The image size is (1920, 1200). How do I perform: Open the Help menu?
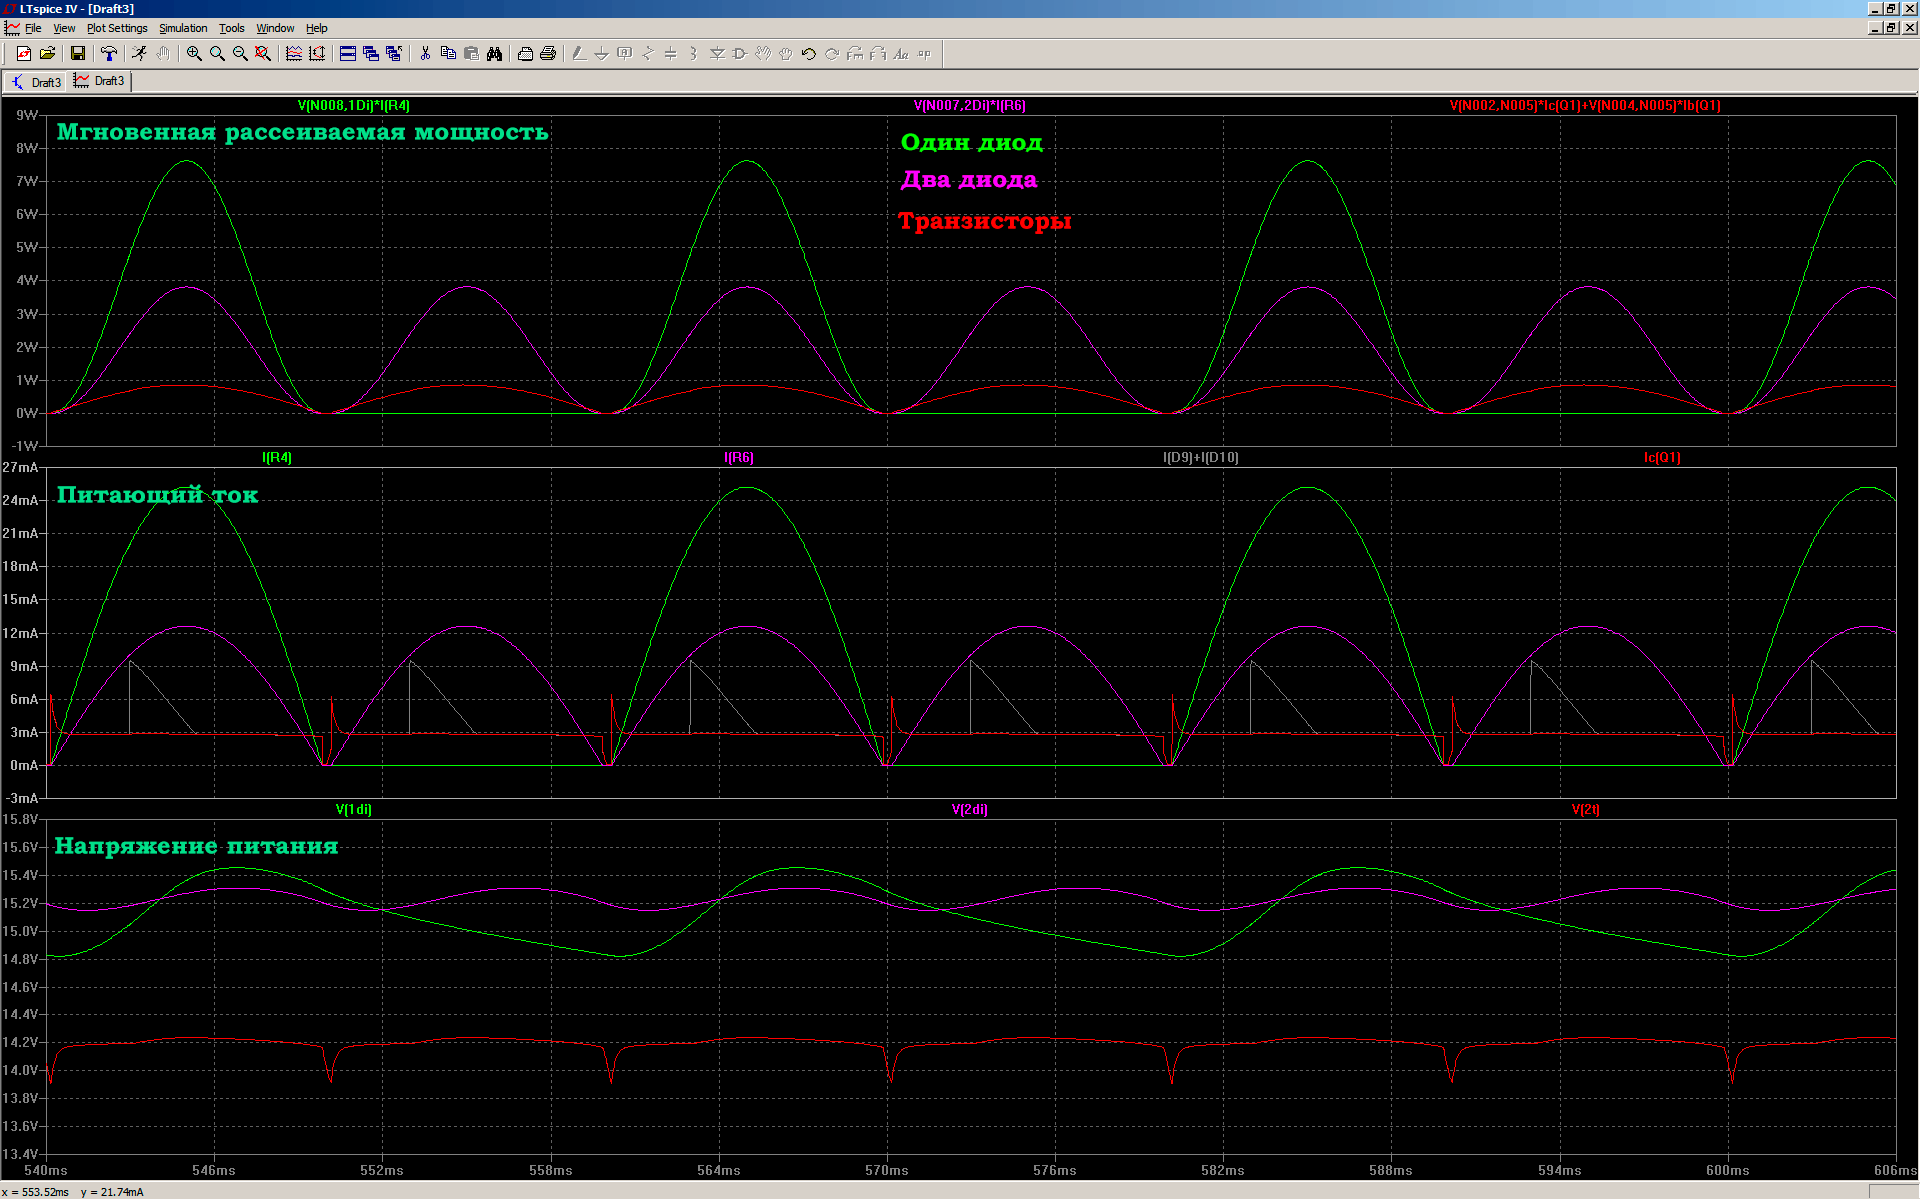(317, 28)
